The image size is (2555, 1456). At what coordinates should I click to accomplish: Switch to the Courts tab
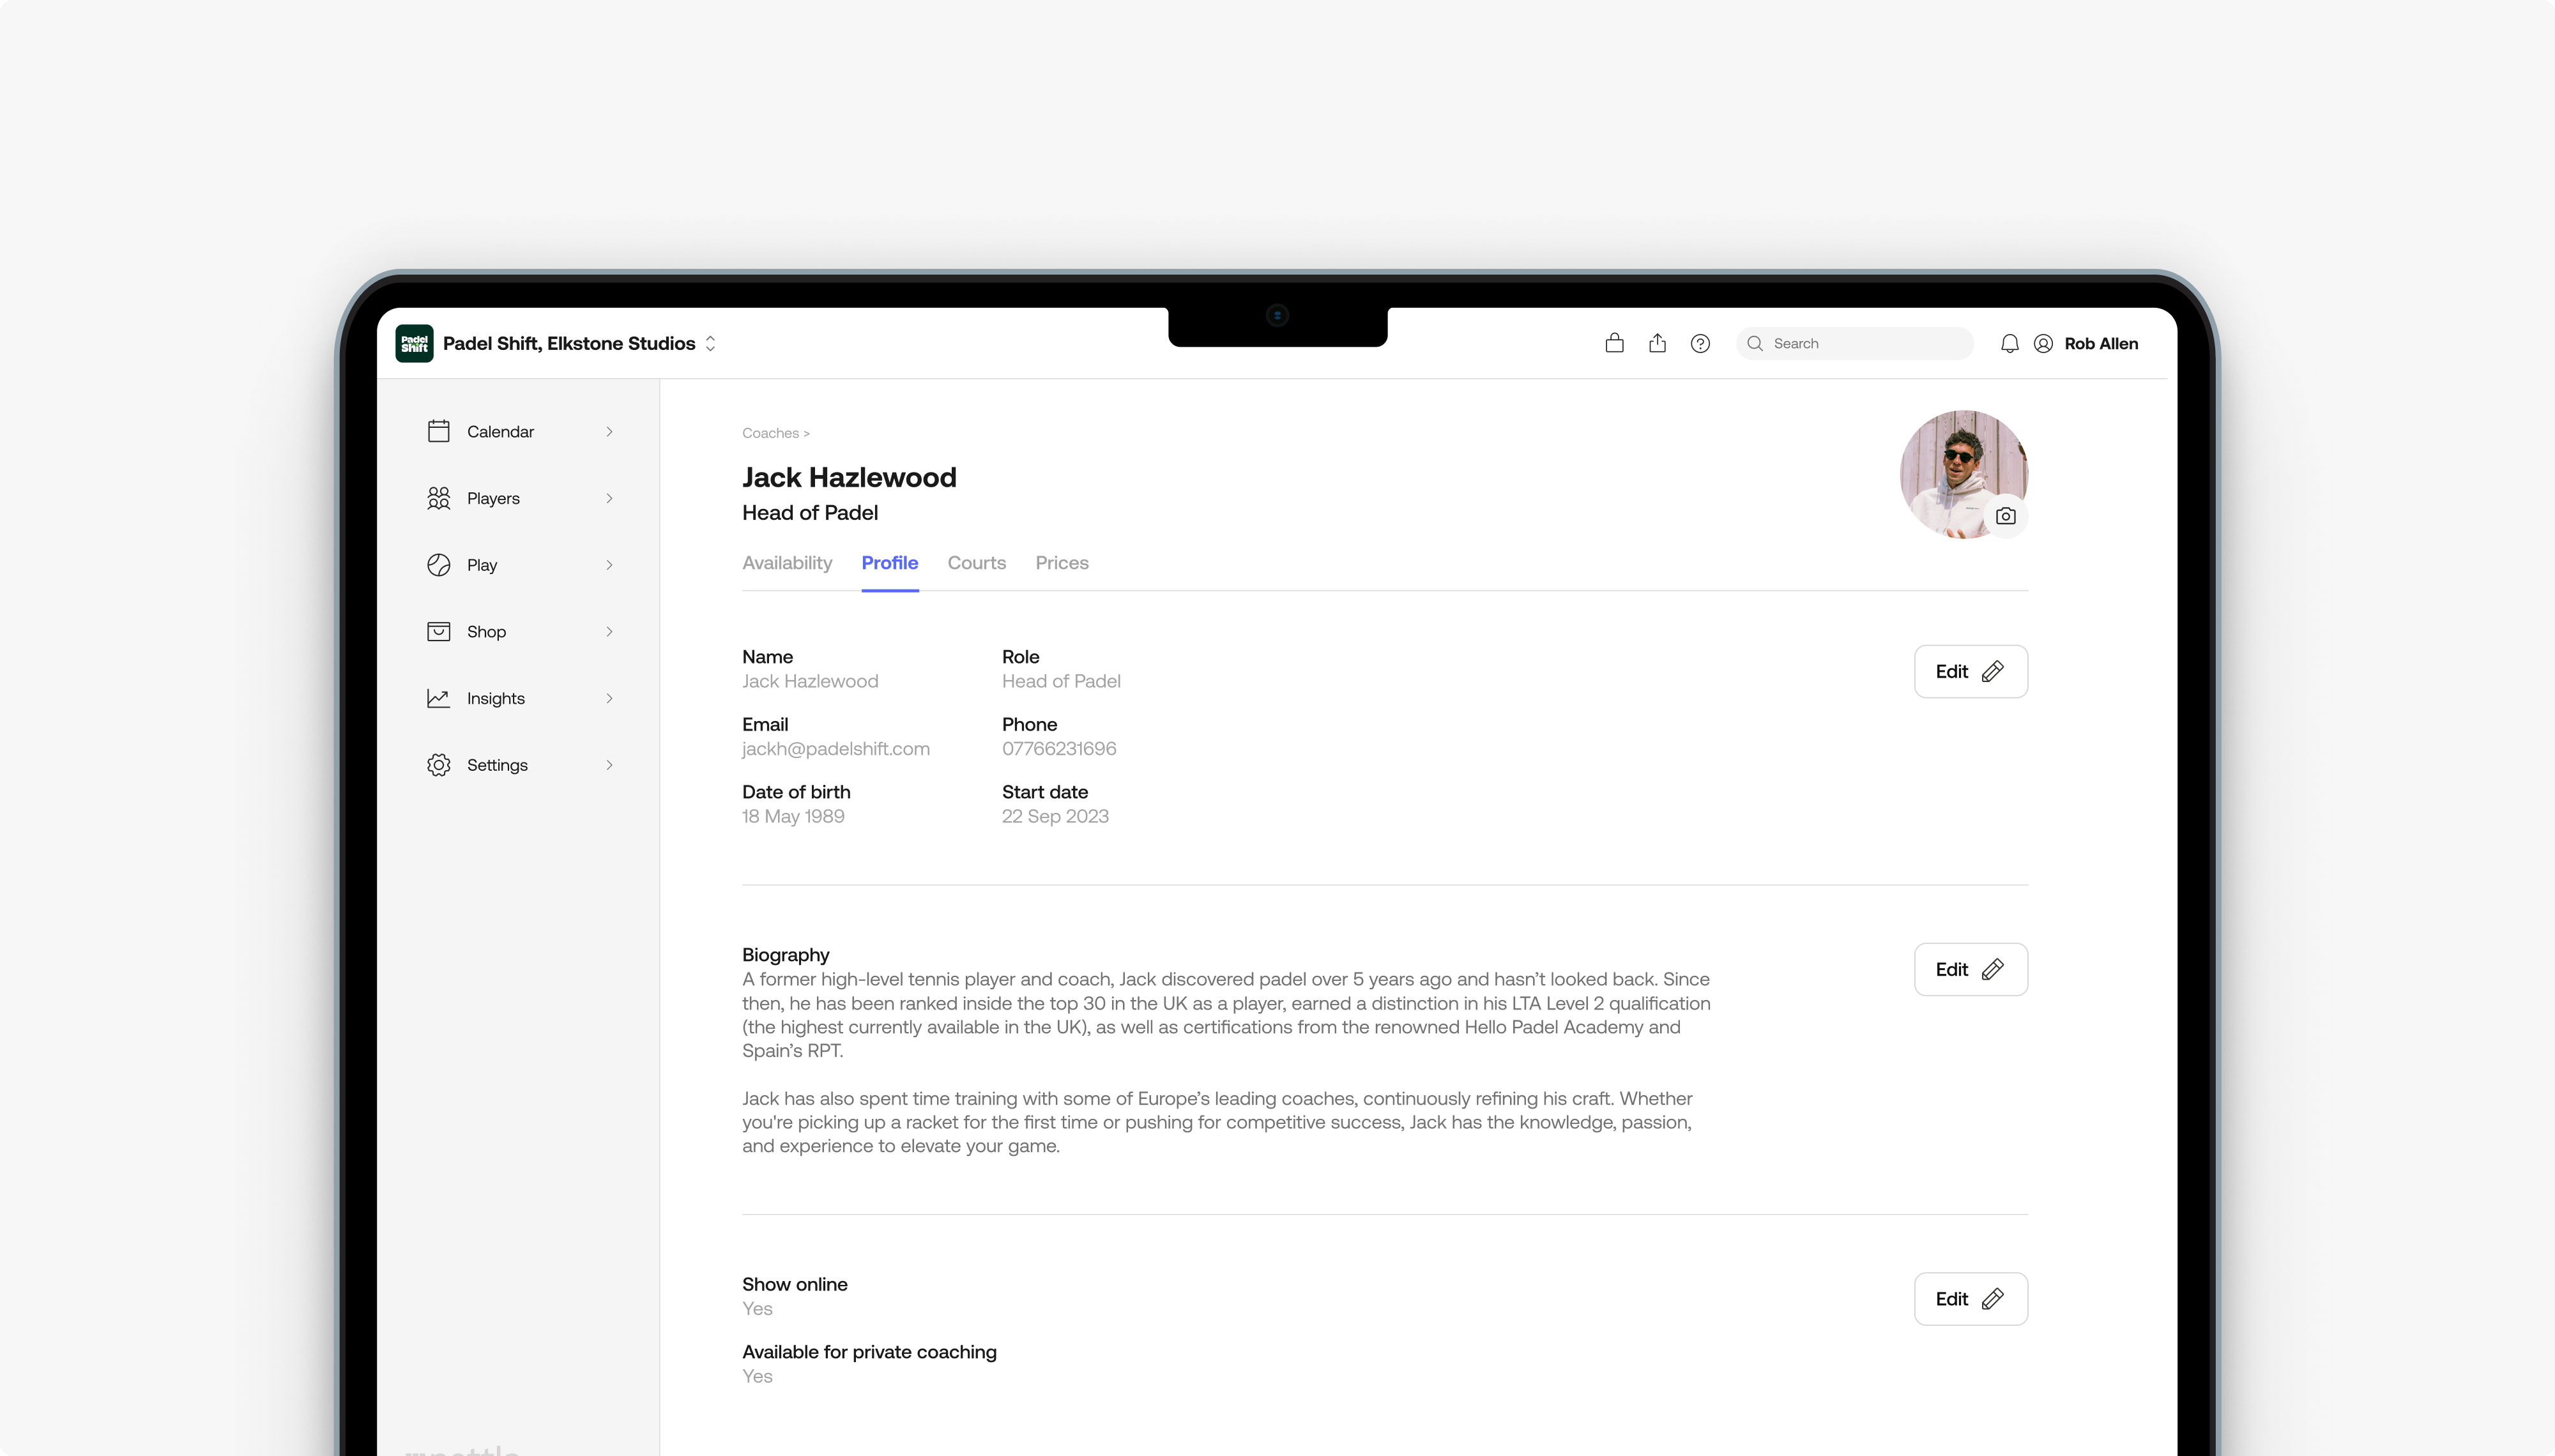[x=976, y=563]
